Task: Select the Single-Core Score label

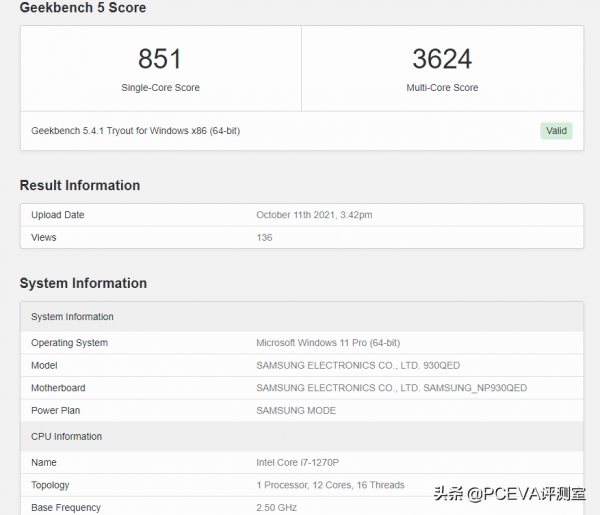Action: pyautogui.click(x=160, y=88)
